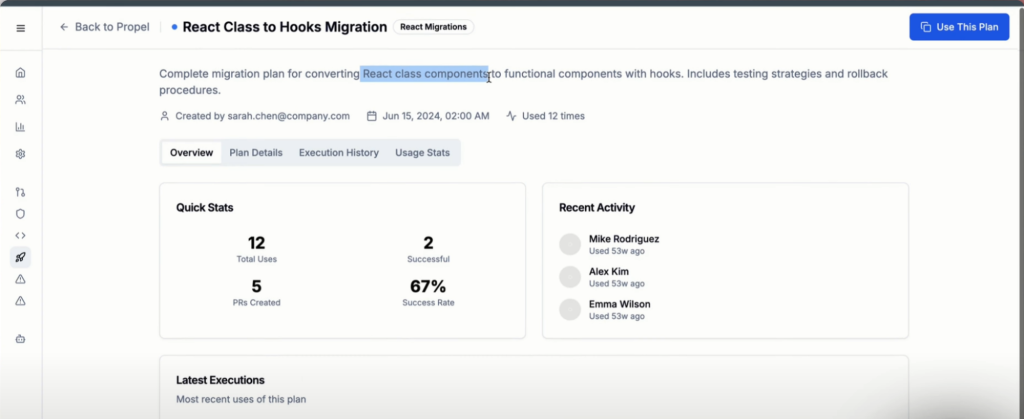Open the hamburger menu in sidebar
This screenshot has height=419, width=1024.
click(20, 27)
